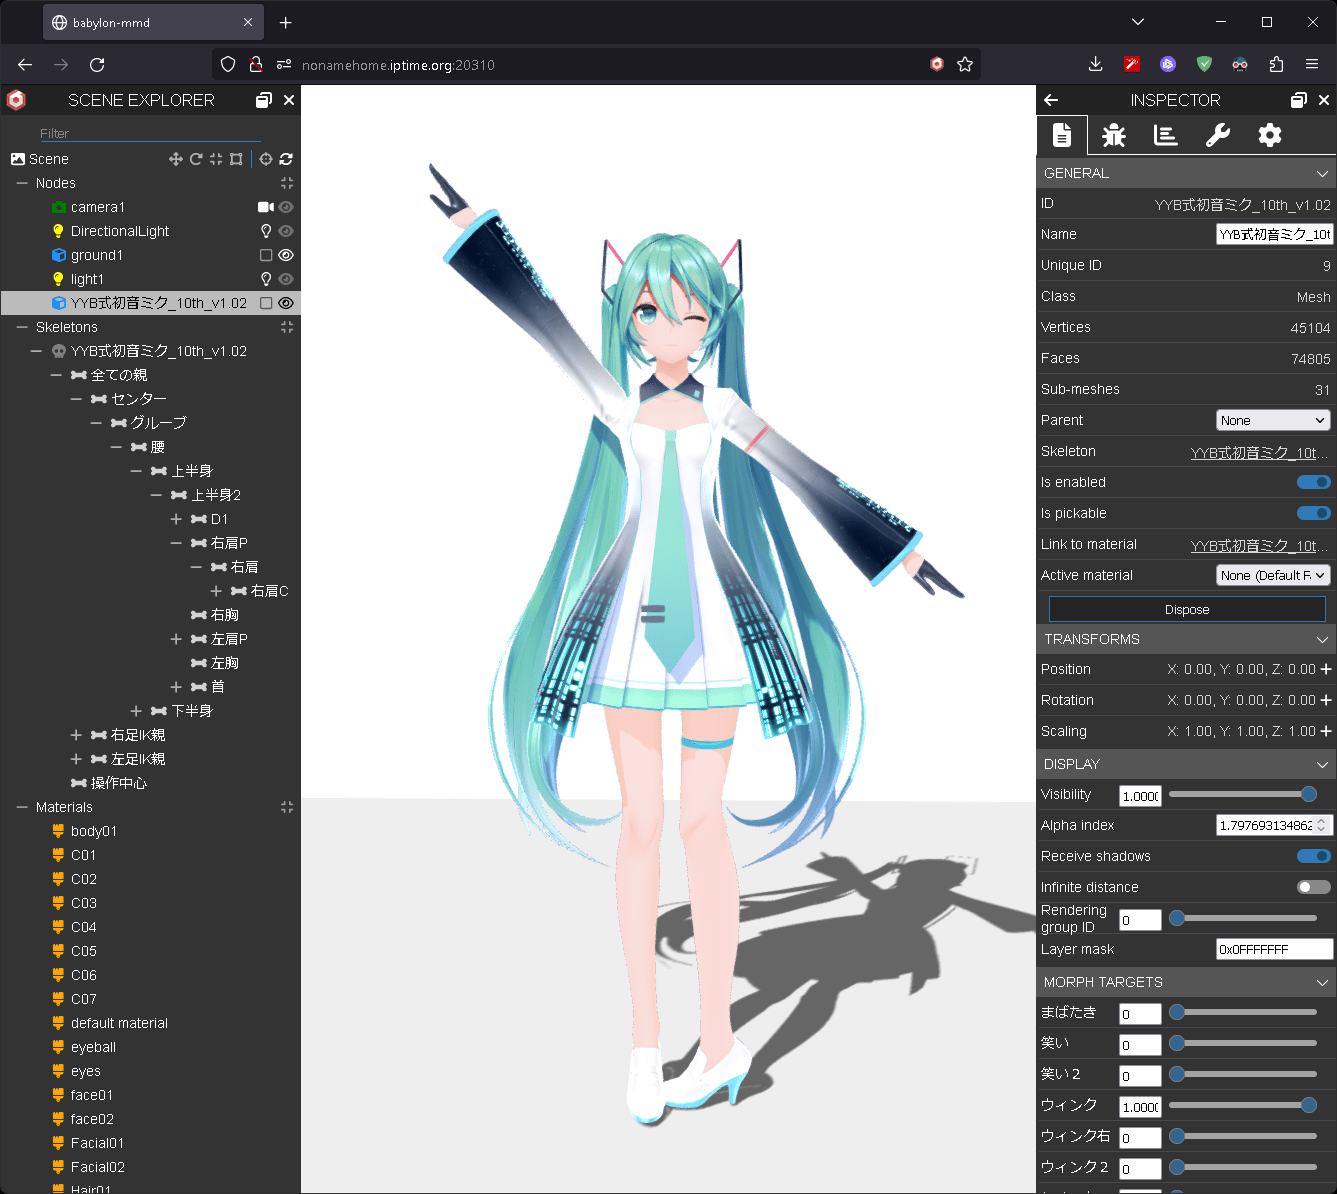Activate camera1 using its camera icon
The height and width of the screenshot is (1194, 1337).
pyautogui.click(x=266, y=207)
